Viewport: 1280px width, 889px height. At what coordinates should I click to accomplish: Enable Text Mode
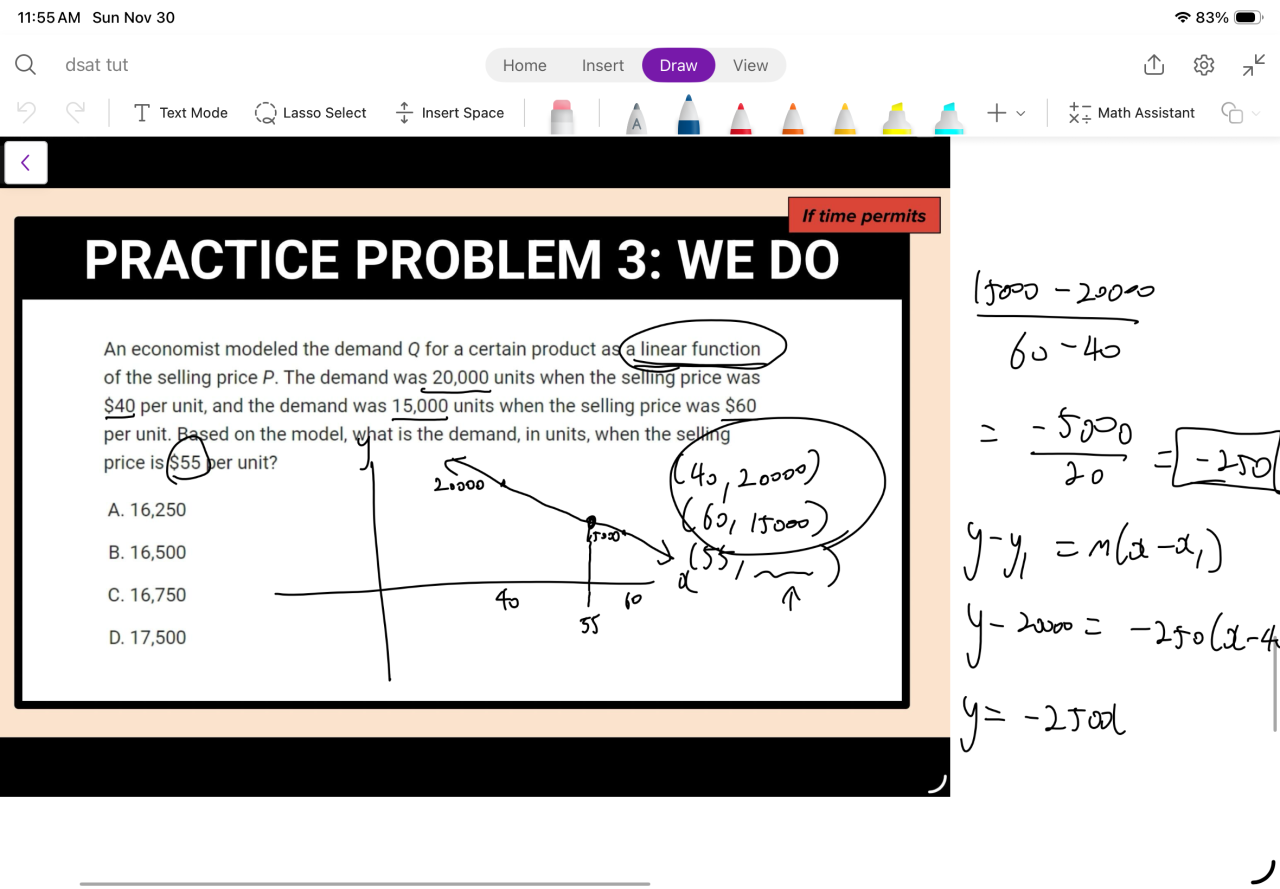(x=181, y=113)
